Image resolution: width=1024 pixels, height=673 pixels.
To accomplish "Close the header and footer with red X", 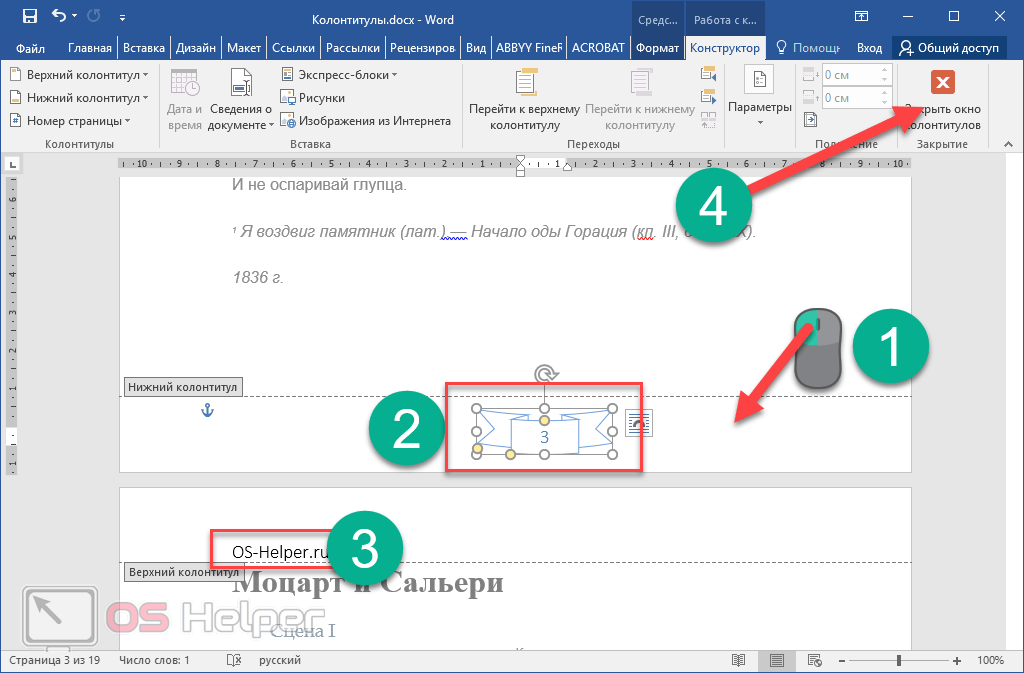I will 942,83.
